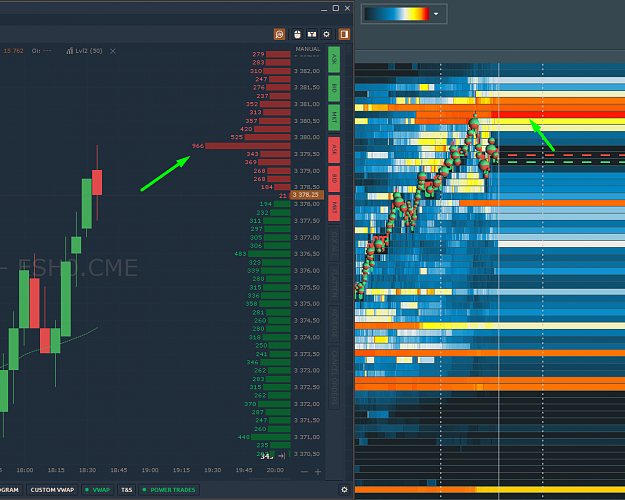625x500 pixels.
Task: Click the 18:30 time axis label
Action: tap(87, 470)
